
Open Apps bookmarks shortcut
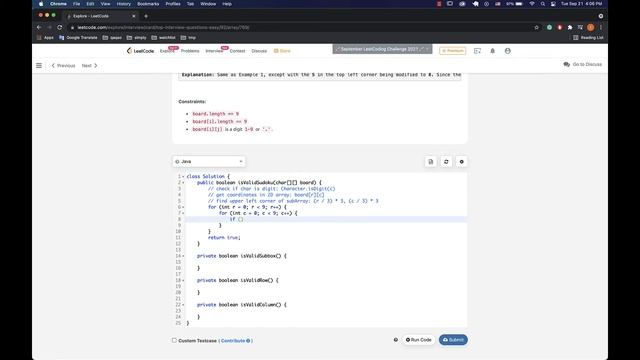tap(45, 38)
